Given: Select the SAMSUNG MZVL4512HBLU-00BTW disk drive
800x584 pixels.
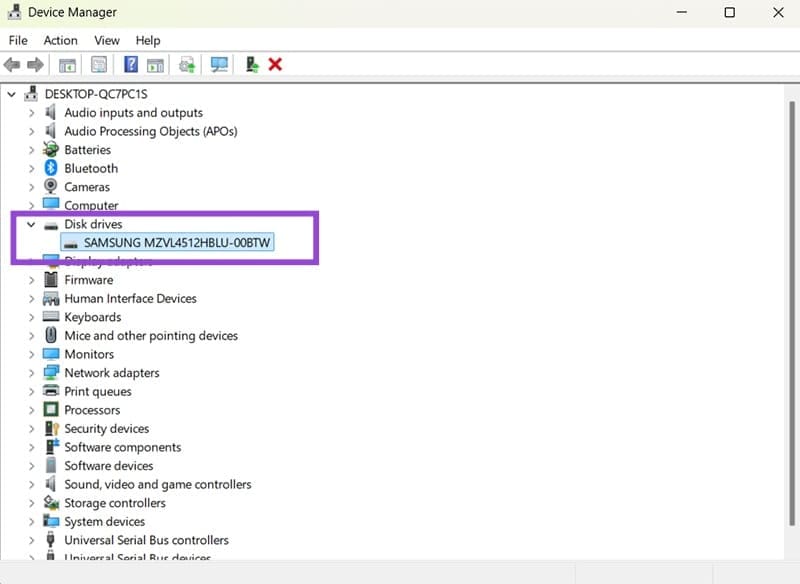Looking at the screenshot, I should (178, 243).
